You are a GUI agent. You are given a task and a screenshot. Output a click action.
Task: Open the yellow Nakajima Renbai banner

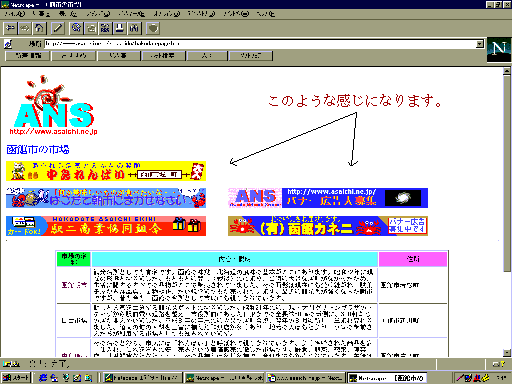(106, 171)
